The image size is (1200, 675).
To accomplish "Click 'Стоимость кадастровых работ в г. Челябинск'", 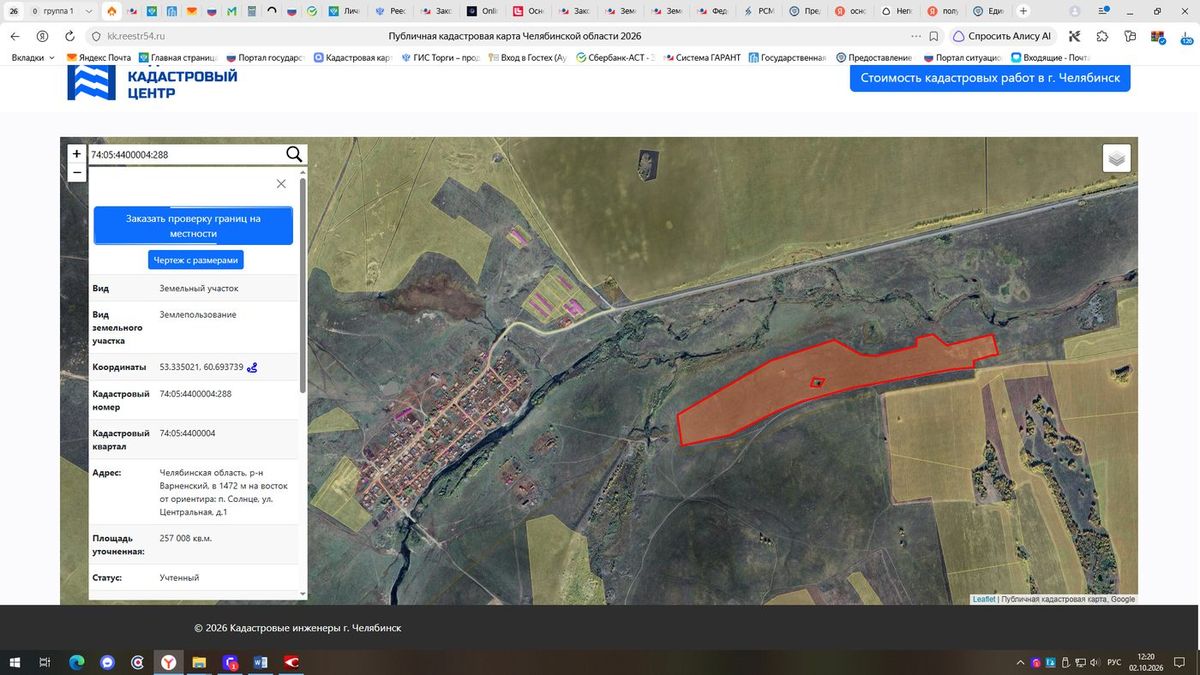I will tap(990, 78).
